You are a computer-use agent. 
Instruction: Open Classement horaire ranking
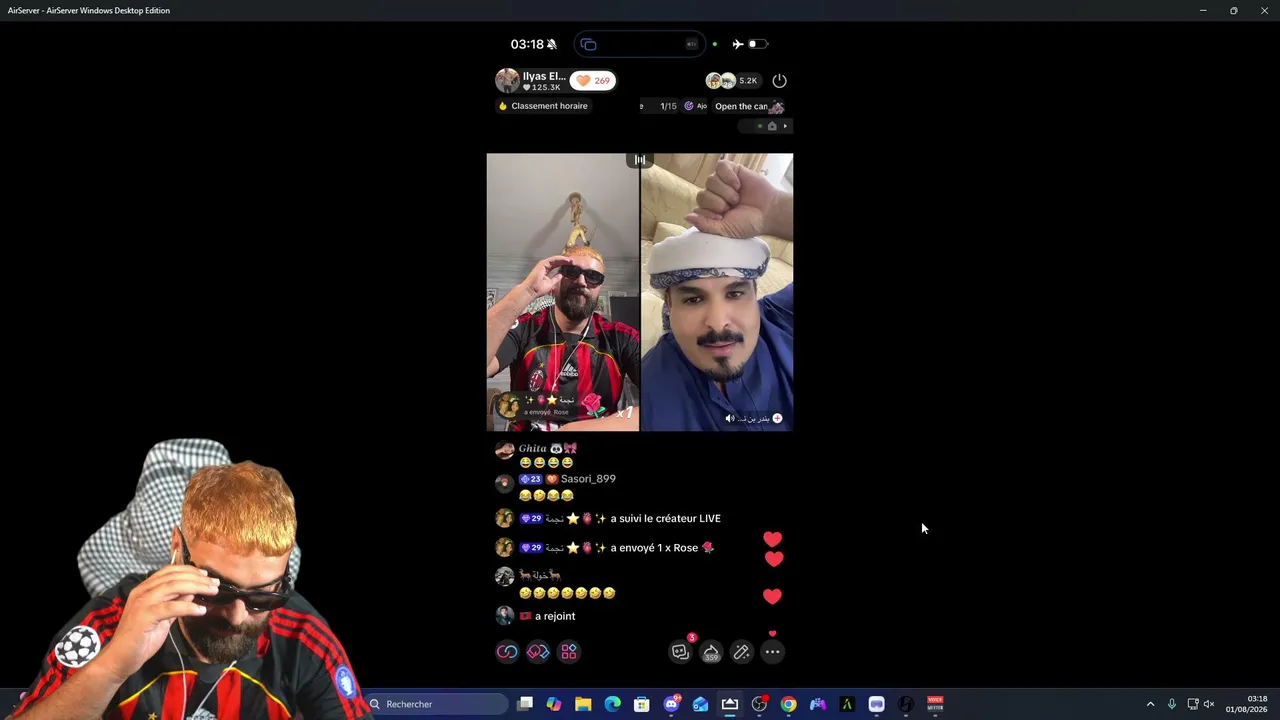pyautogui.click(x=543, y=106)
